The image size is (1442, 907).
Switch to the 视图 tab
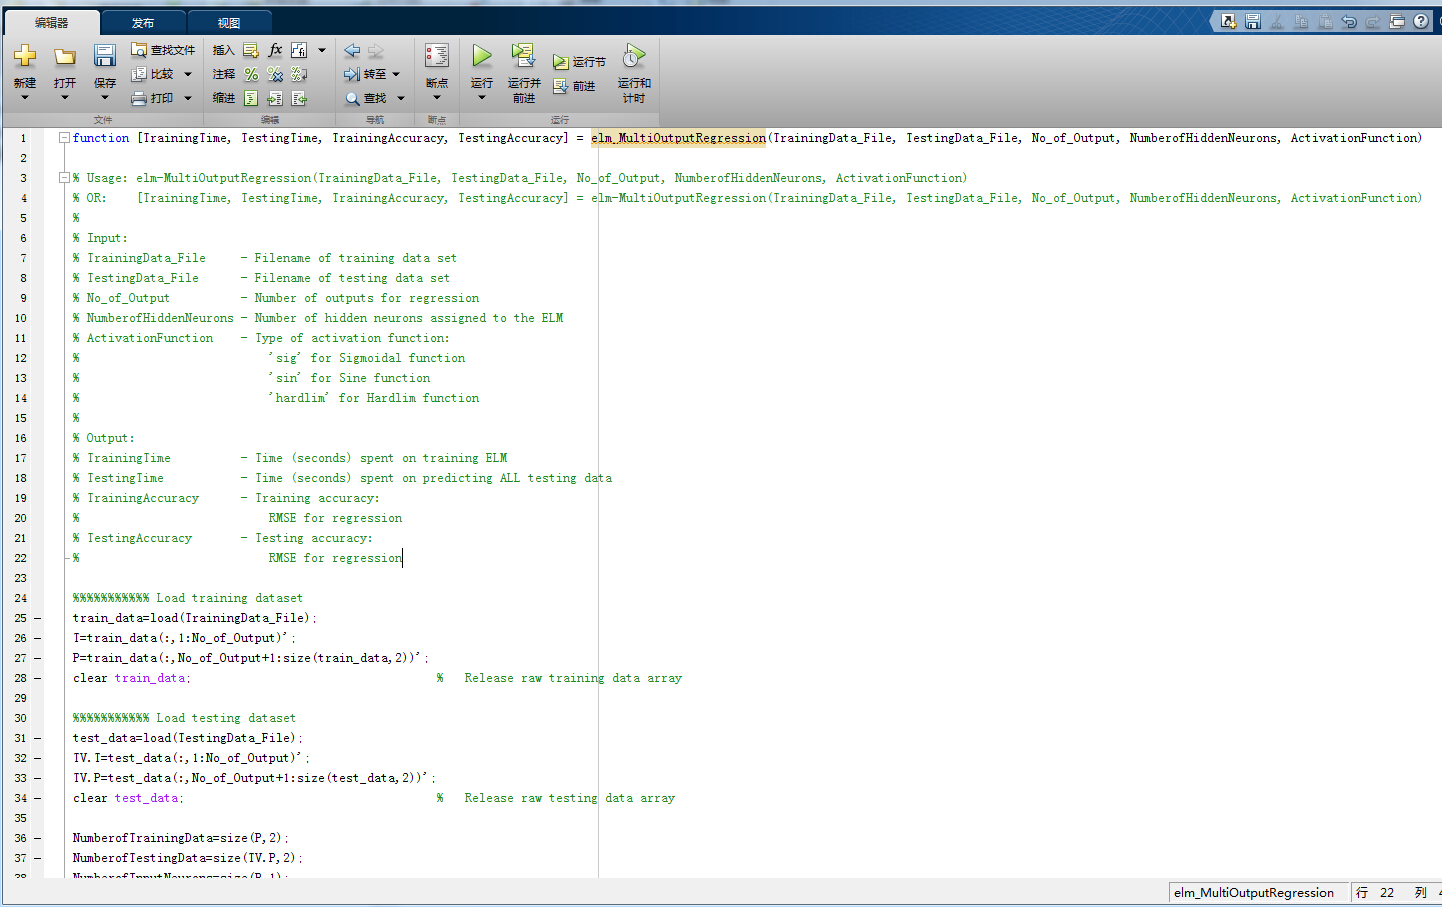pos(229,23)
